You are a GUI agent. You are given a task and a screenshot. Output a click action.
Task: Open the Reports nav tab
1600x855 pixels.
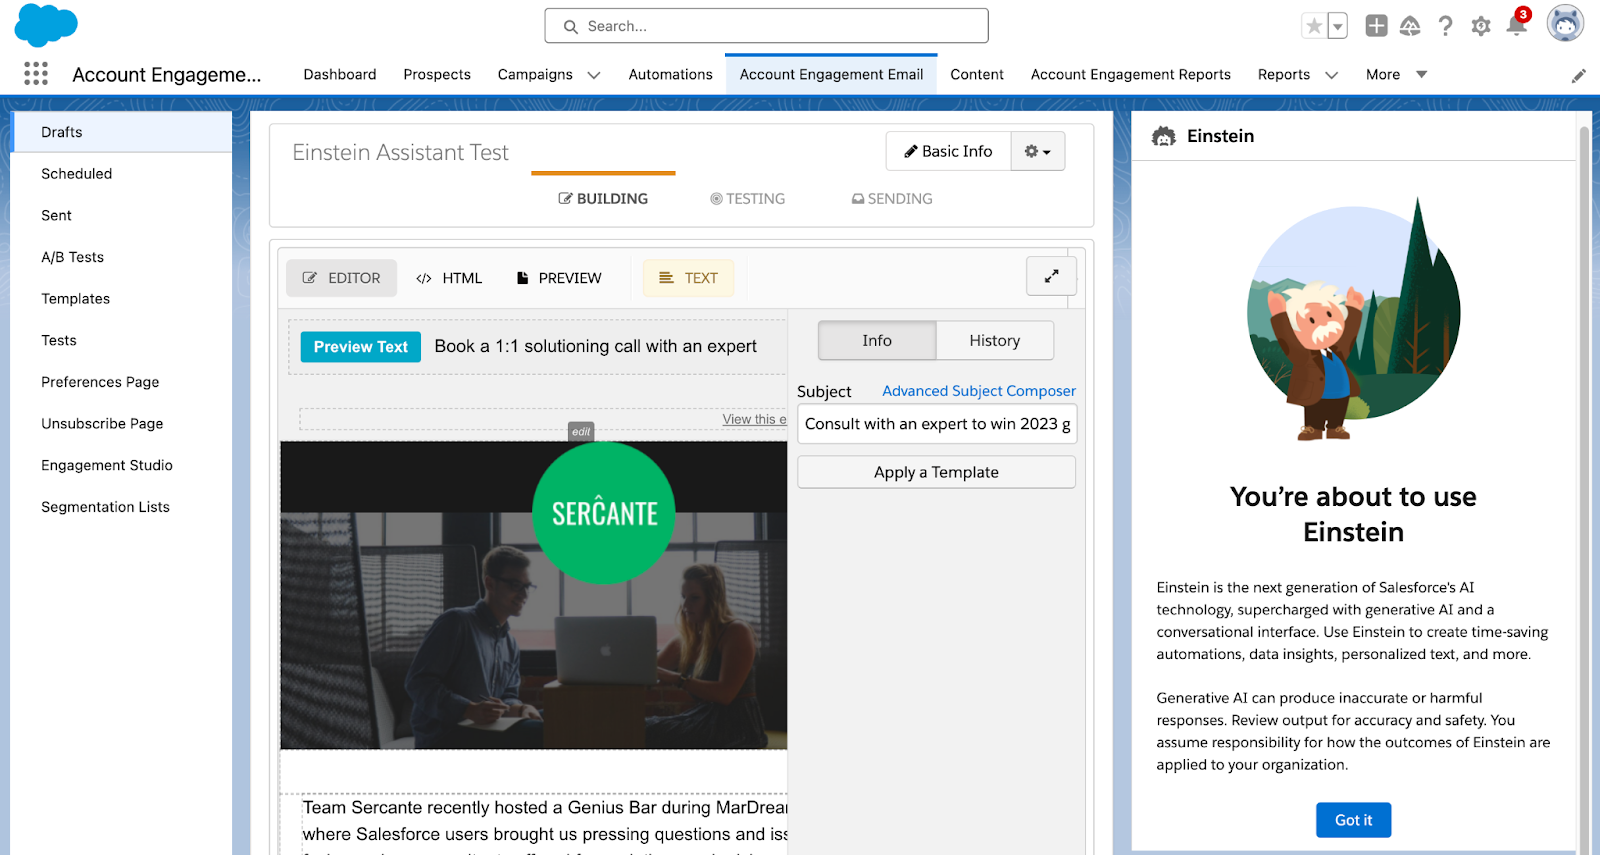[x=1284, y=74]
